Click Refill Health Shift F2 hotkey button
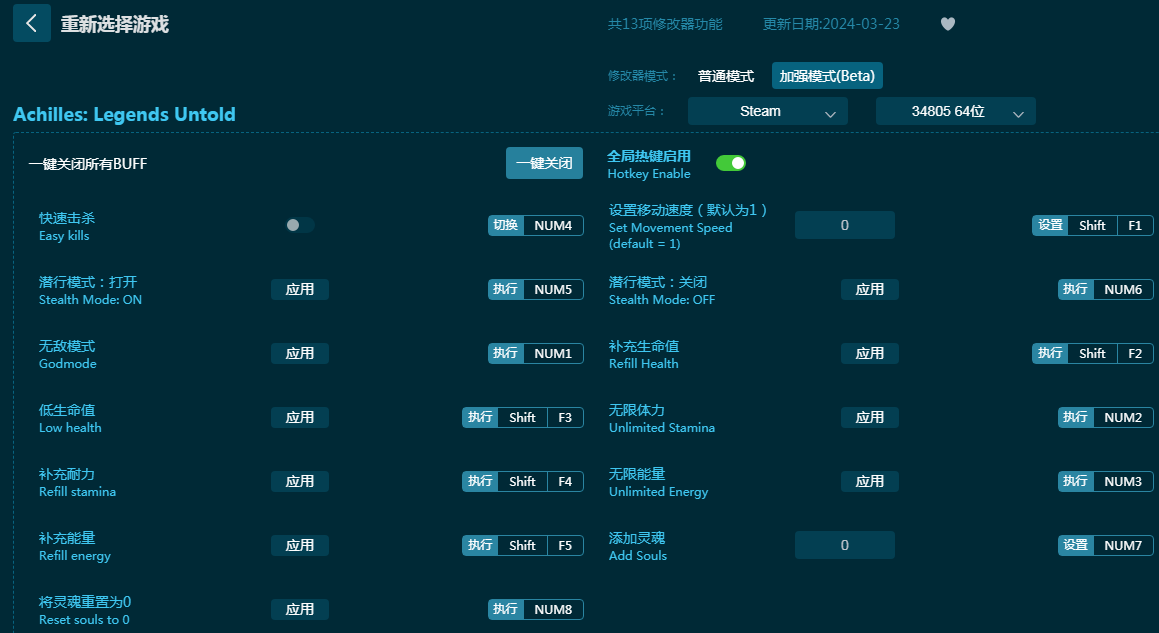Viewport: 1159px width, 633px height. (x=1093, y=353)
